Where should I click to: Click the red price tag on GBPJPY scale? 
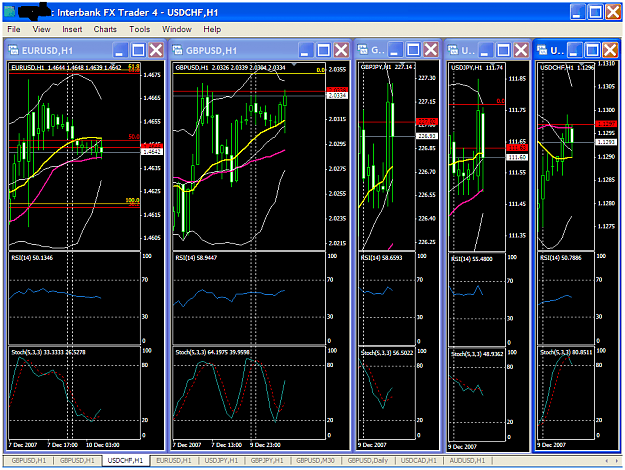pos(426,122)
